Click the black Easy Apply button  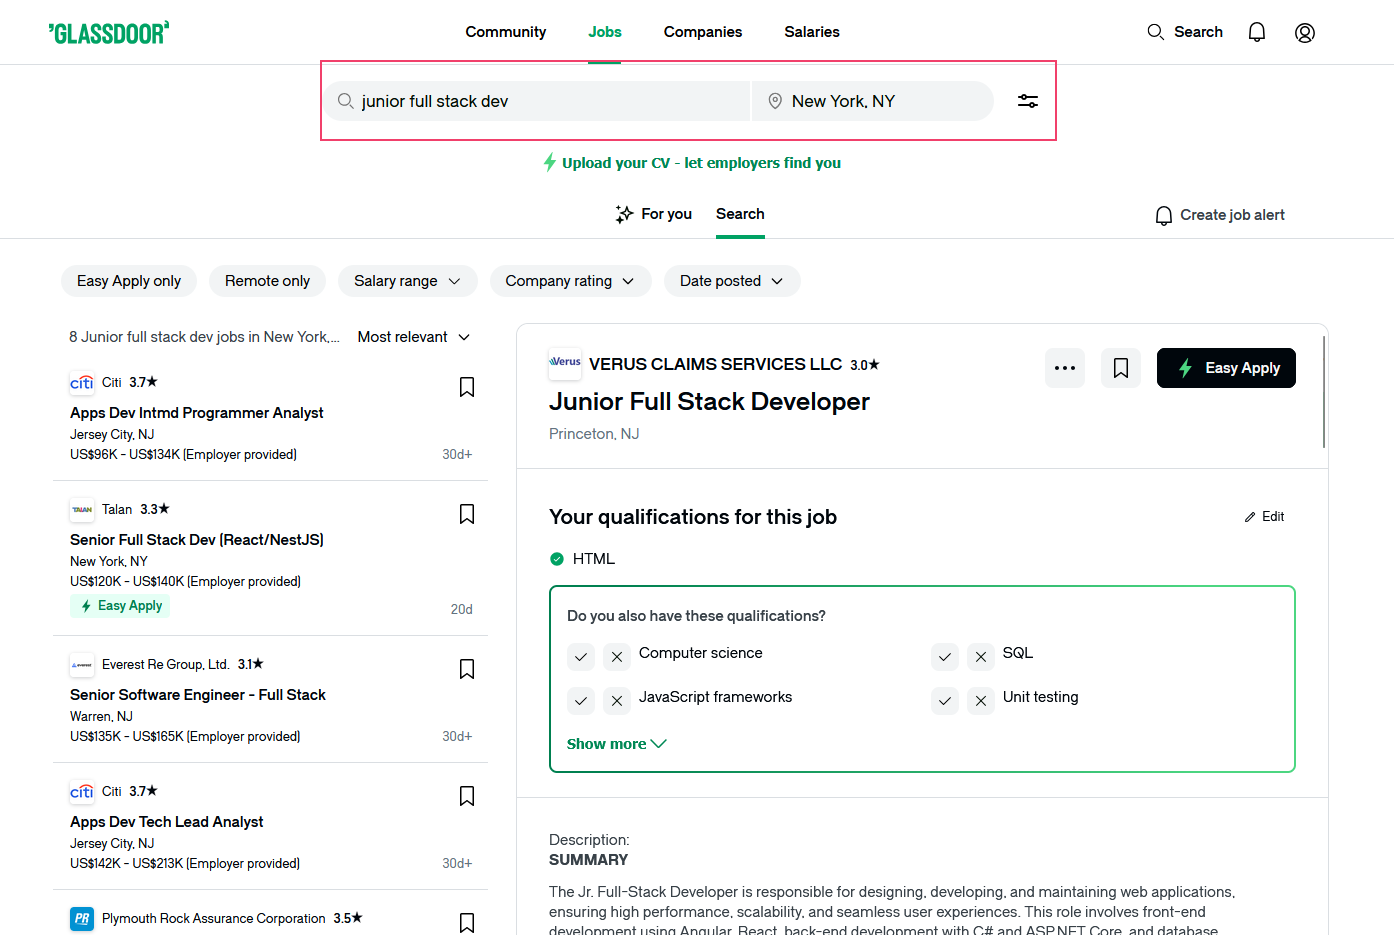(1226, 368)
